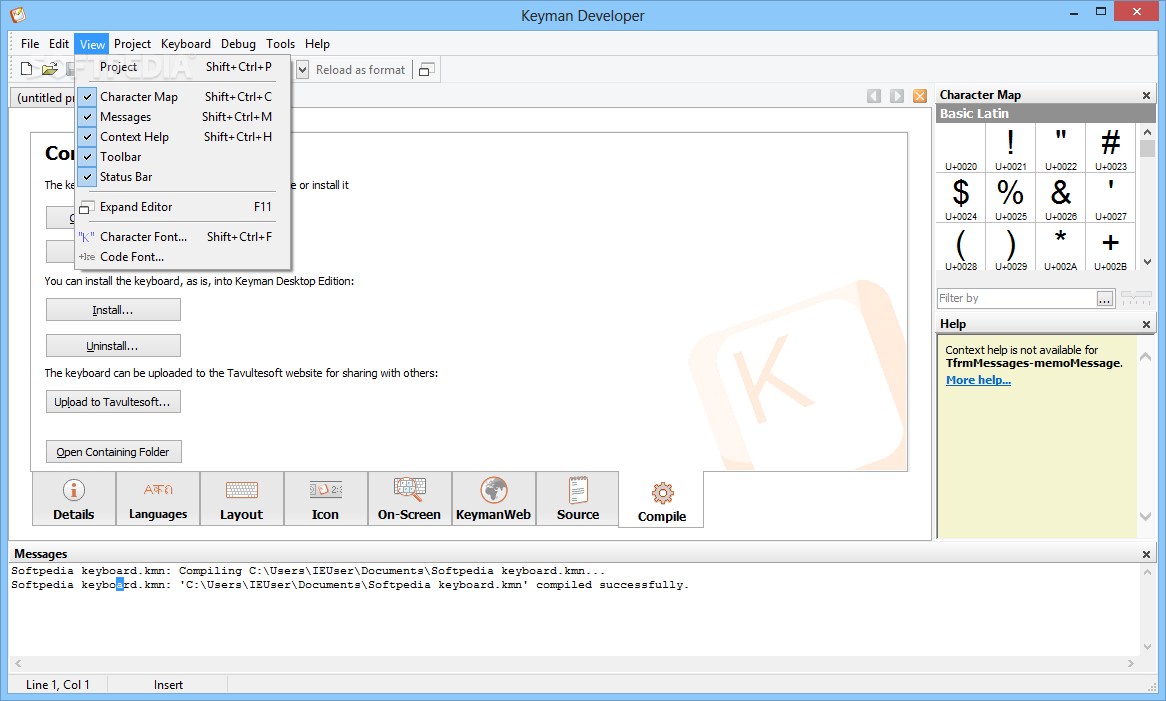Open the Layout keyboard tab icon
Viewport: 1166px width, 701px height.
coord(242,499)
